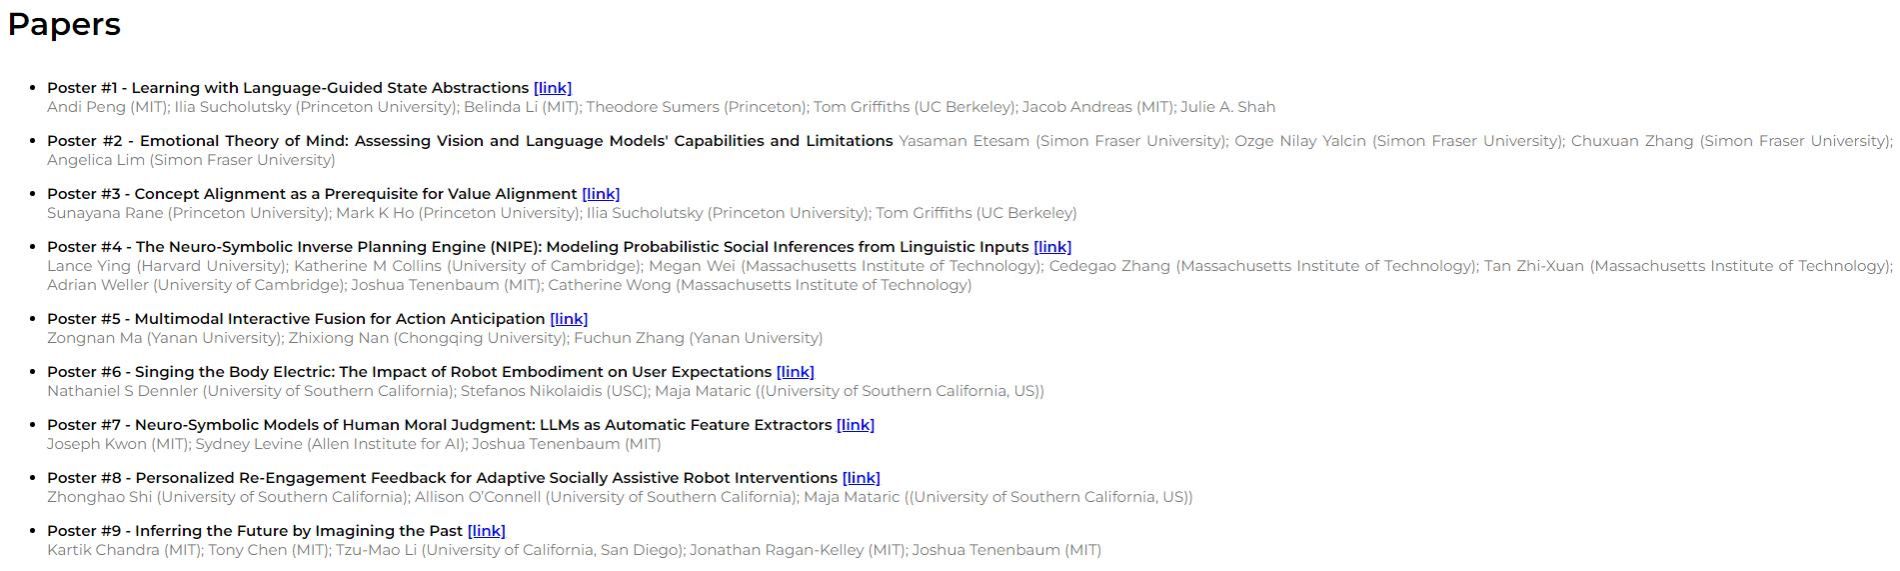Viewport: 1900px width, 571px height.
Task: Click author name Julie A. Shah
Action: click(1227, 107)
